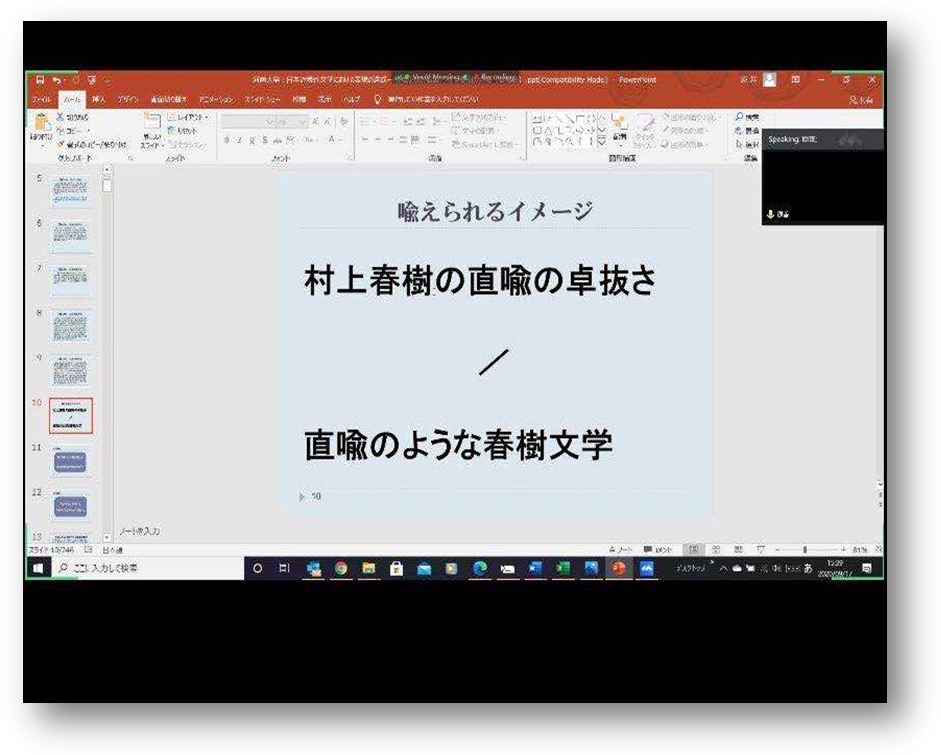Paste from clipboard (貼り付け)

tap(41, 127)
